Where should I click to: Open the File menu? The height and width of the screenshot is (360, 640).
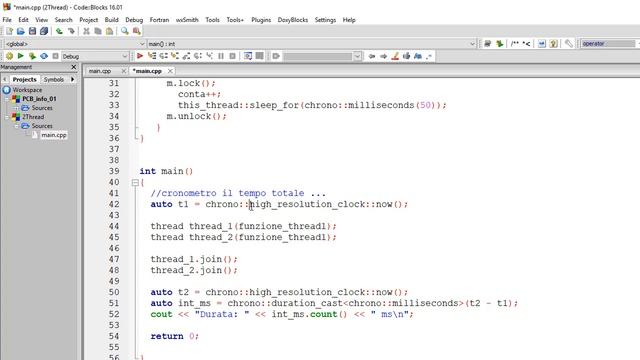click(7, 20)
